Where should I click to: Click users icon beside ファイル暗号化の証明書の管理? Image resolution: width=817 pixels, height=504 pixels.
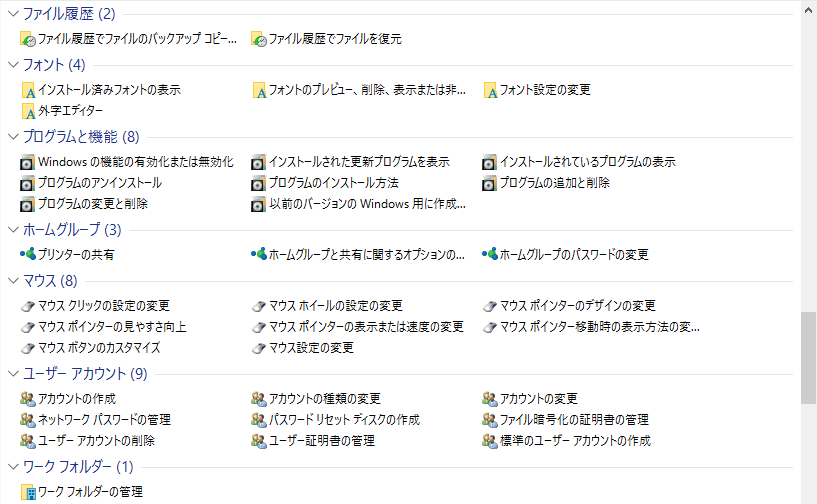[490, 420]
